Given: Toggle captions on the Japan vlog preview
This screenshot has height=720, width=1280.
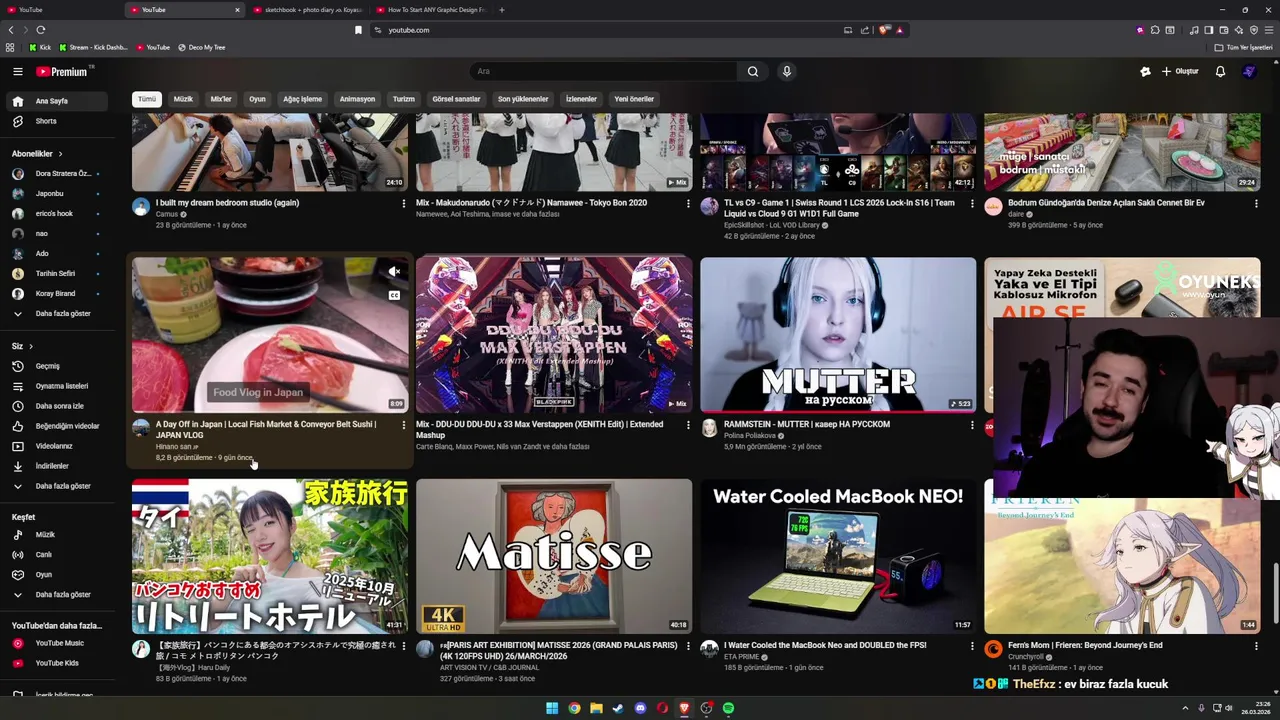Looking at the screenshot, I should click(x=394, y=296).
